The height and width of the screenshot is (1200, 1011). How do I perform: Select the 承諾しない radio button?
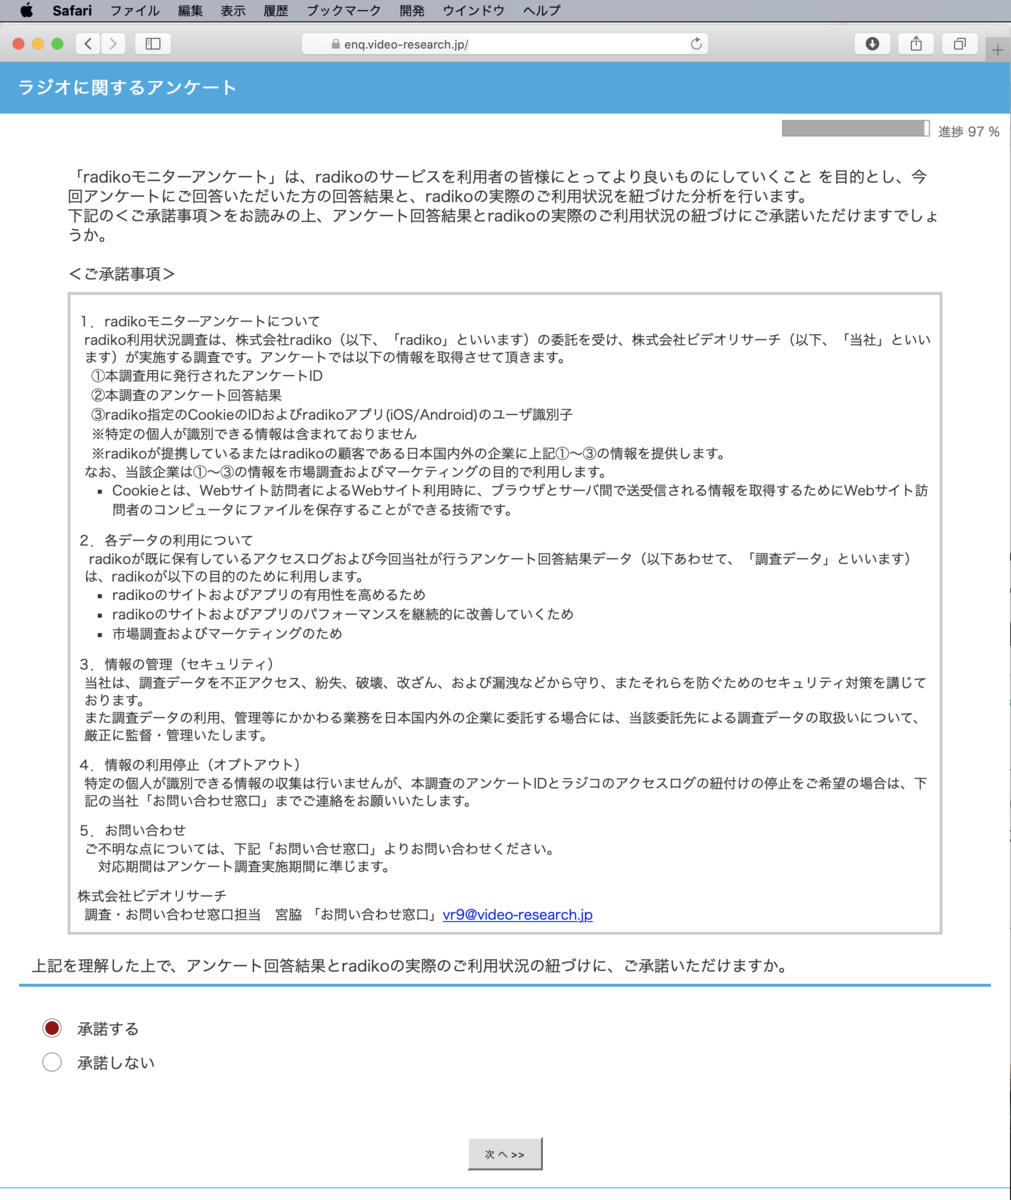click(x=52, y=1062)
